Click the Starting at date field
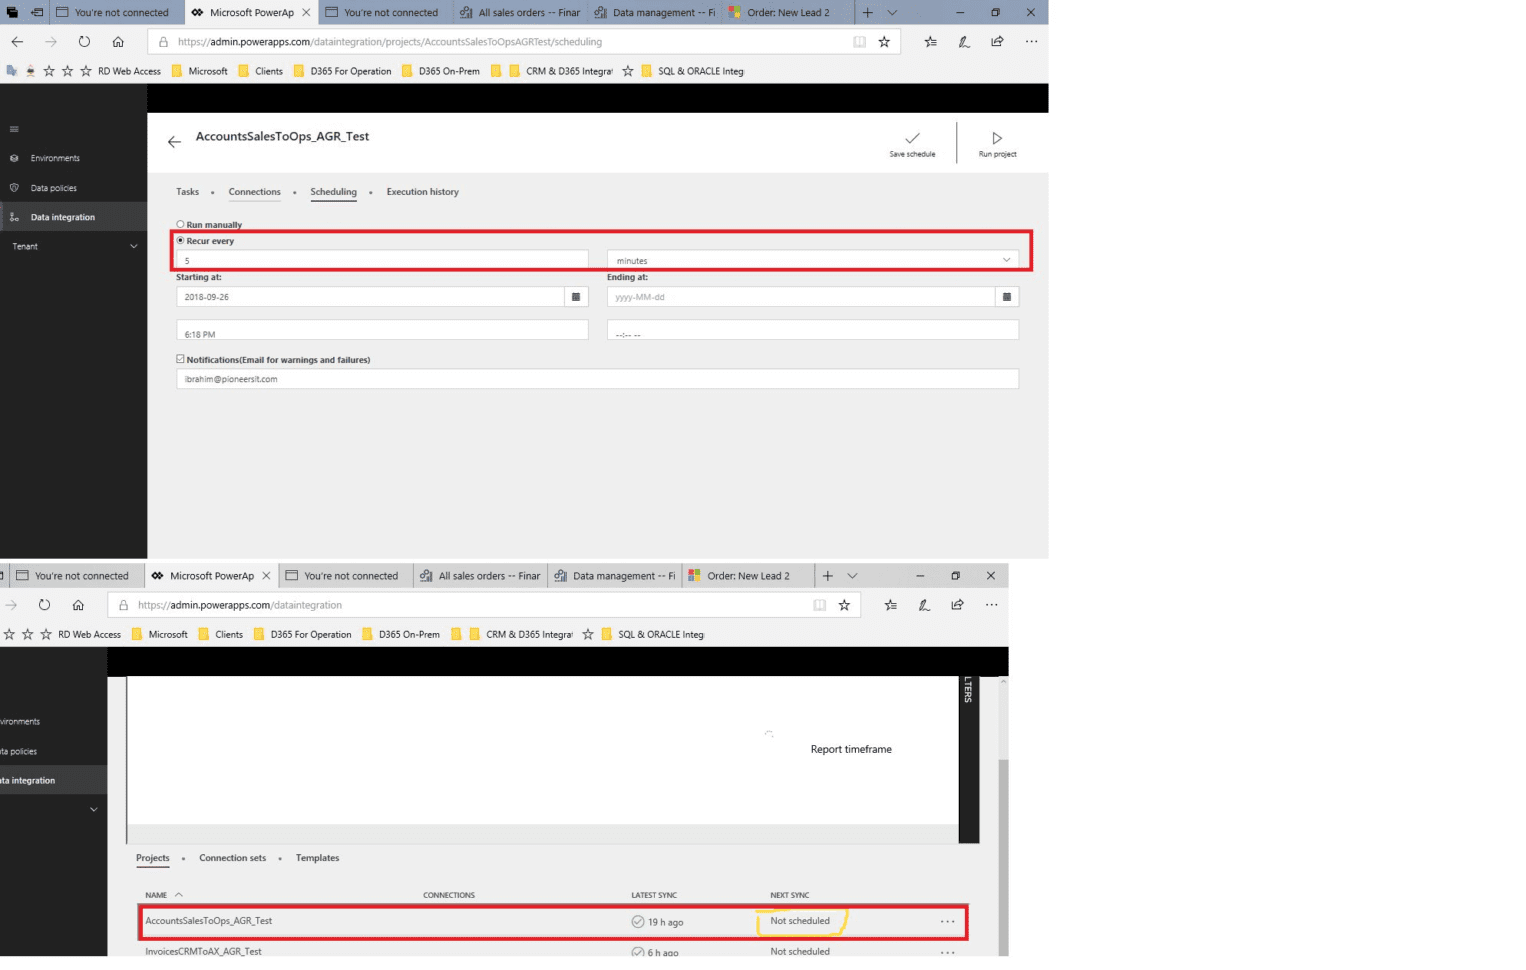Viewport: 1526px width, 970px height. (x=370, y=297)
